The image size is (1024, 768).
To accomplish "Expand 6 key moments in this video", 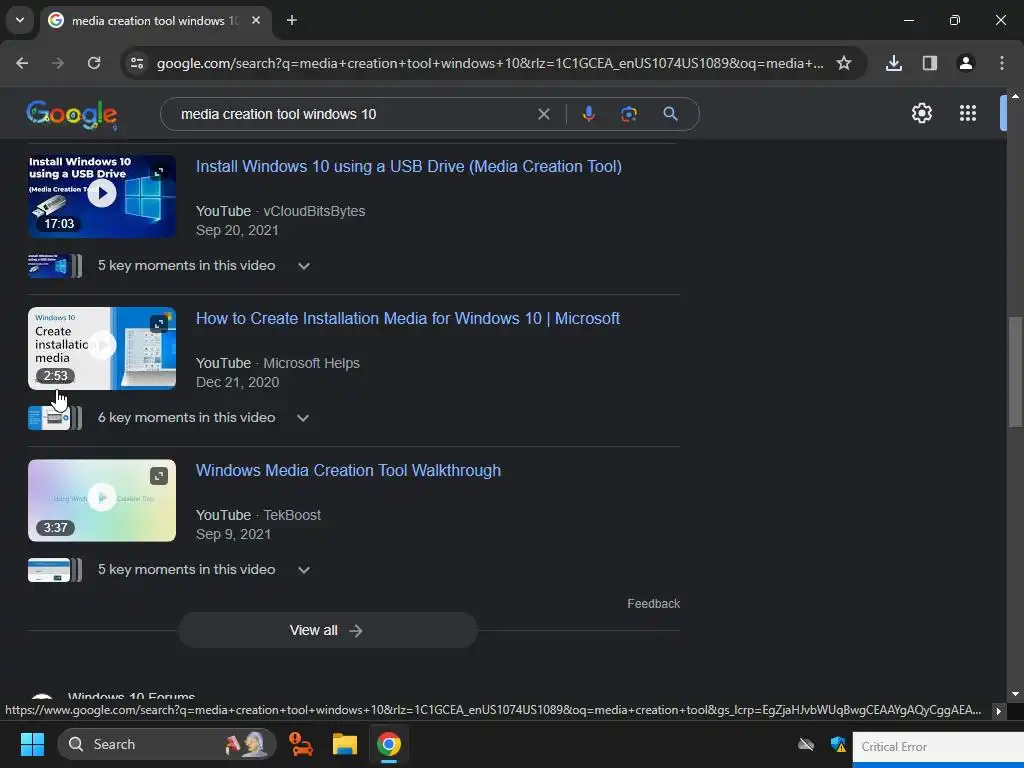I will click(x=303, y=418).
